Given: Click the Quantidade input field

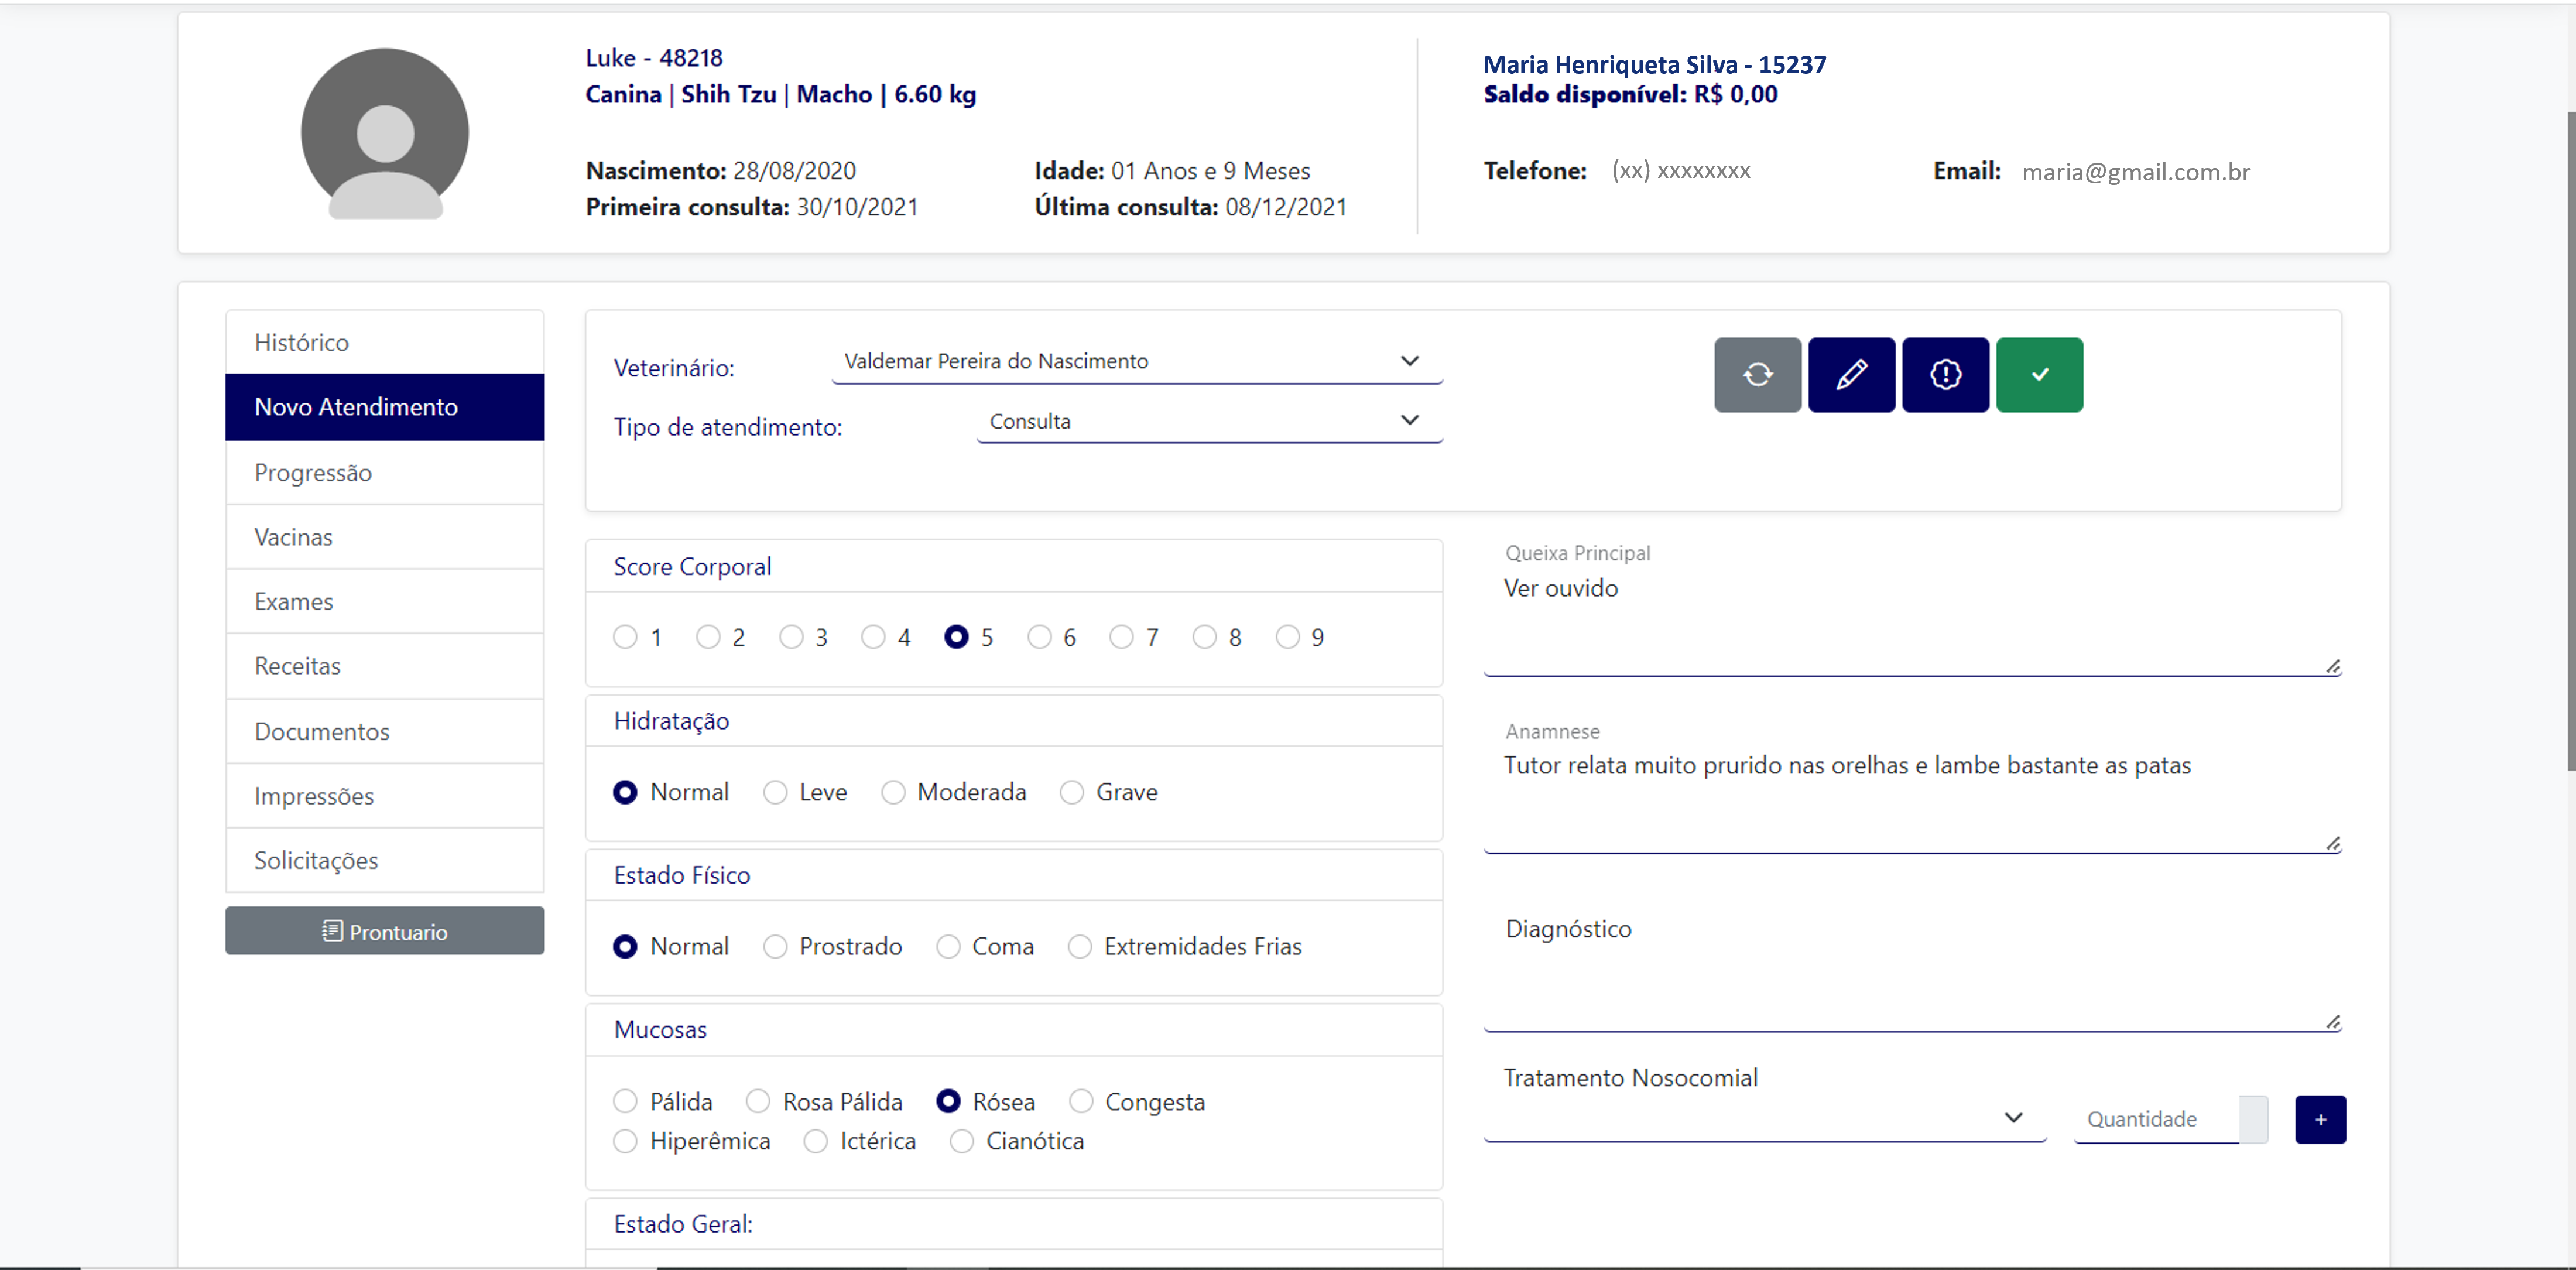Looking at the screenshot, I should 2157,1119.
